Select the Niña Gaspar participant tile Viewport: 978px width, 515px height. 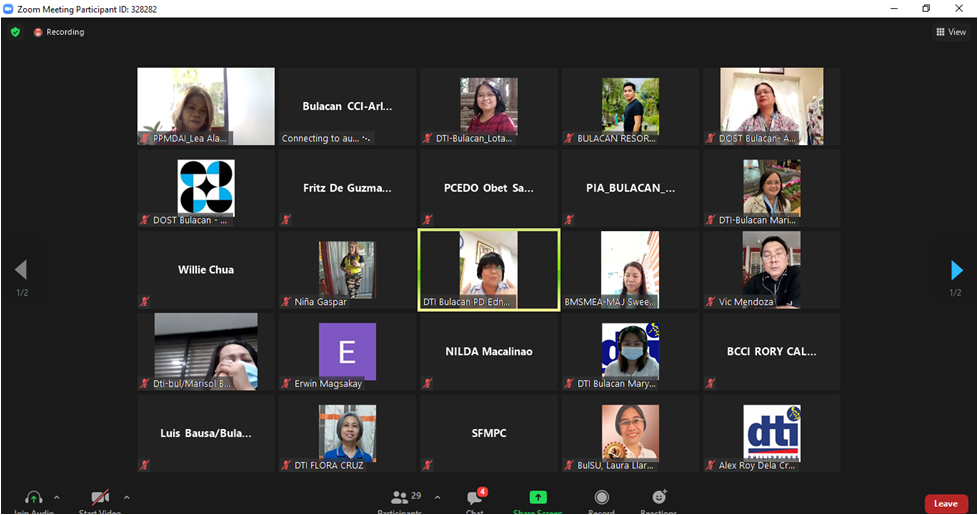pyautogui.click(x=347, y=270)
